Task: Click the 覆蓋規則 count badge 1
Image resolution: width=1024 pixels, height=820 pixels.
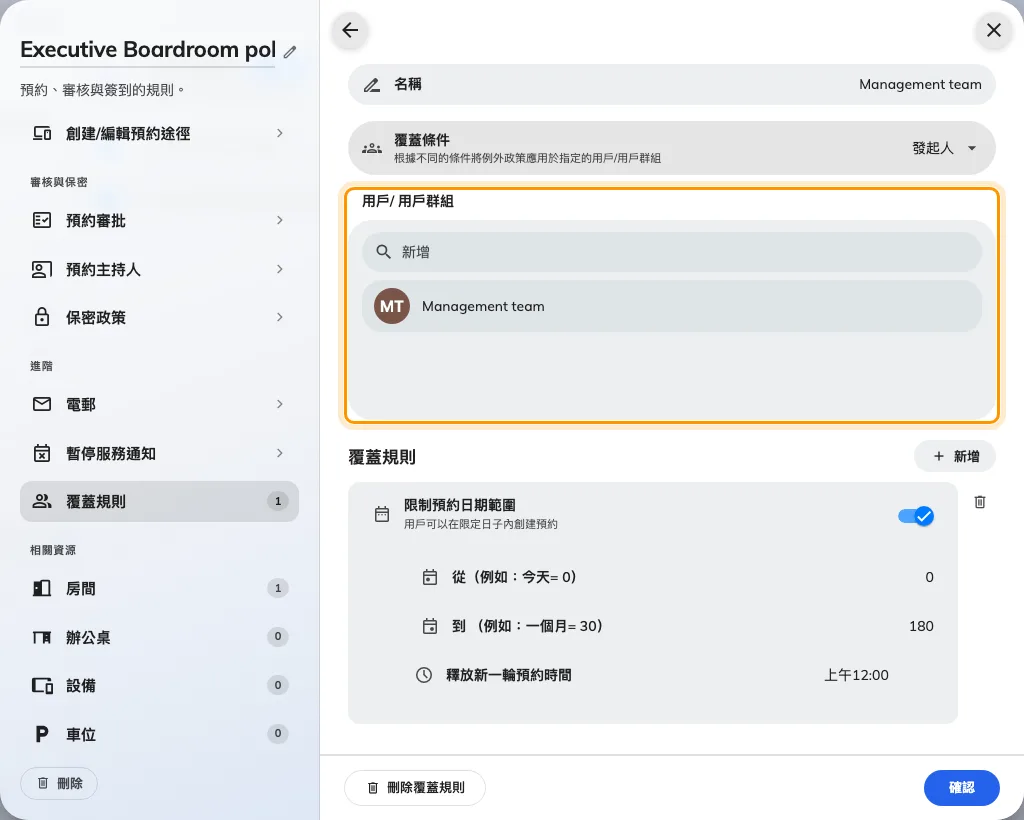Action: pyautogui.click(x=278, y=501)
